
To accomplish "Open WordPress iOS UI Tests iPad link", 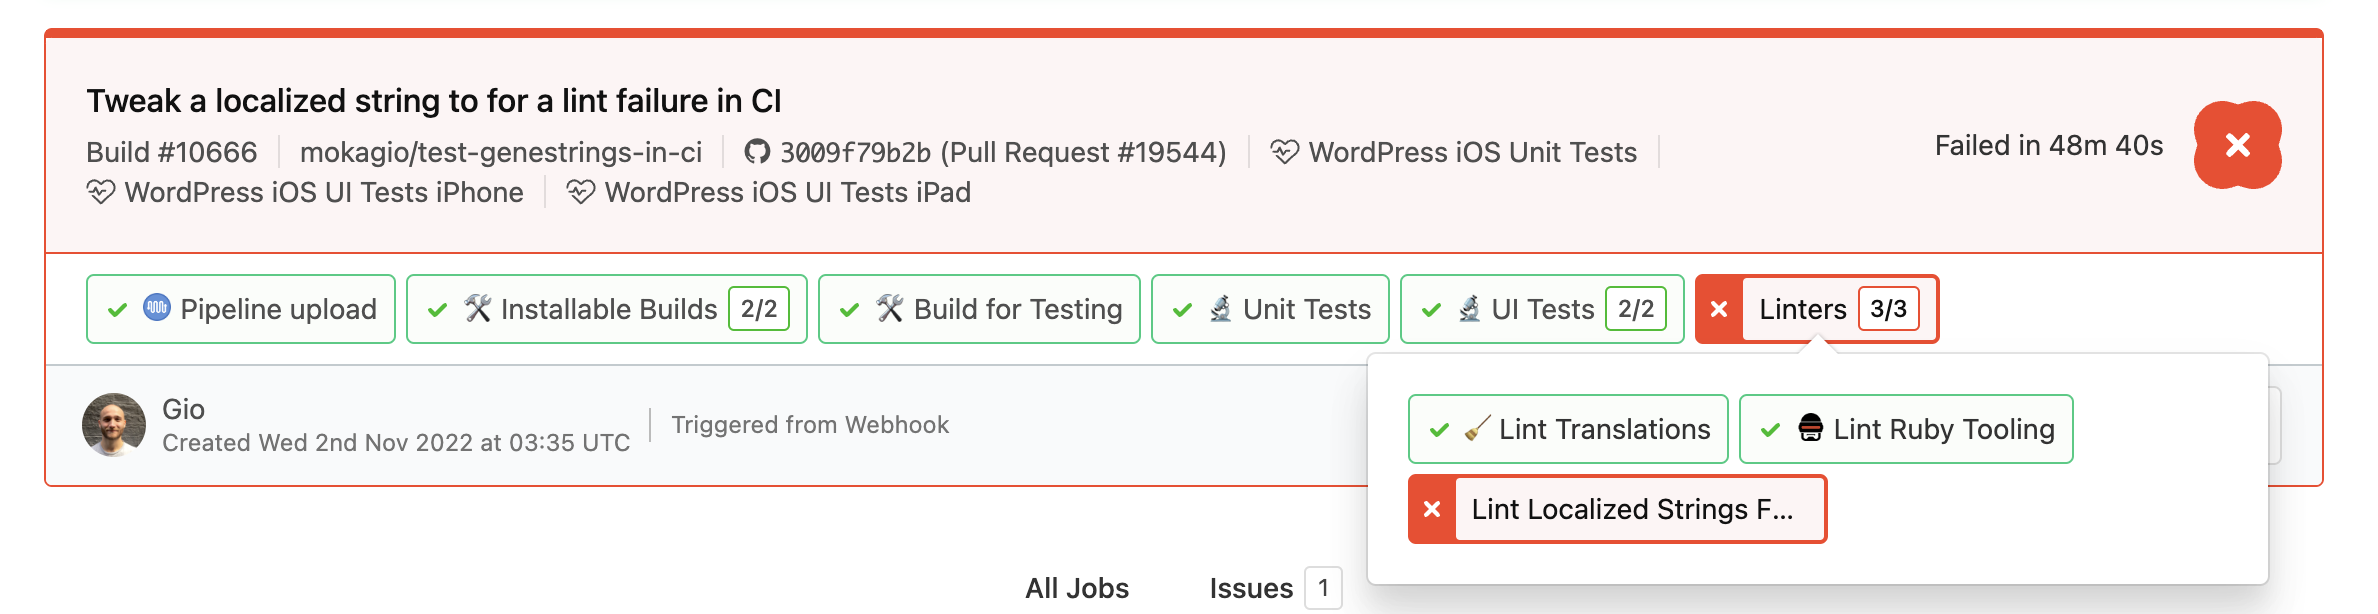I will [x=788, y=192].
